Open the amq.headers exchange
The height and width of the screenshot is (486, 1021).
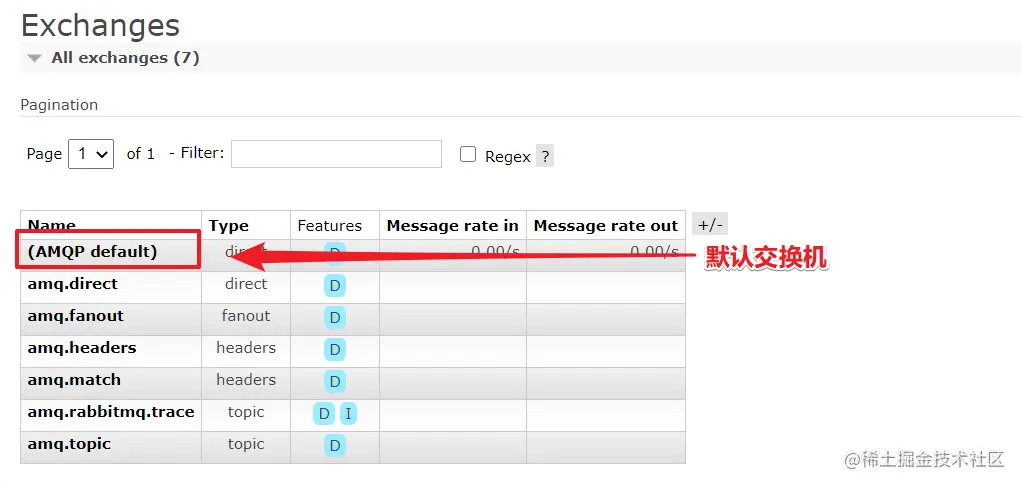click(x=82, y=348)
